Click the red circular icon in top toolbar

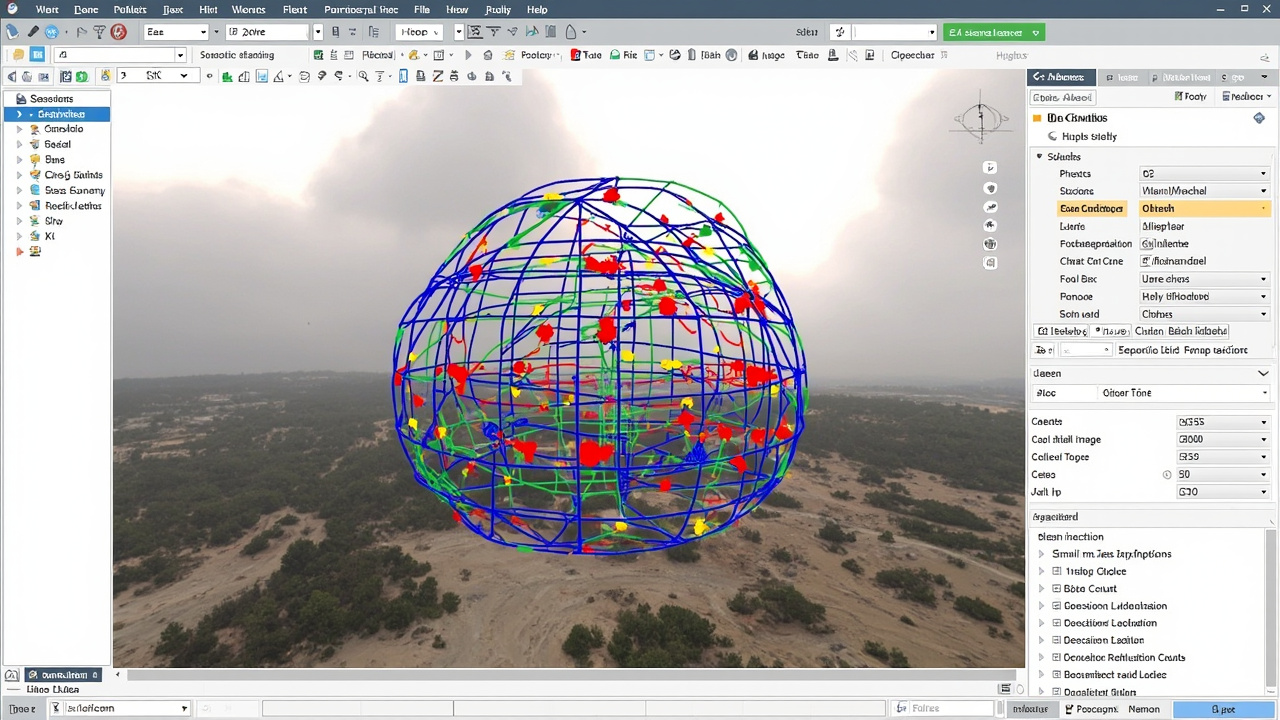pos(118,32)
